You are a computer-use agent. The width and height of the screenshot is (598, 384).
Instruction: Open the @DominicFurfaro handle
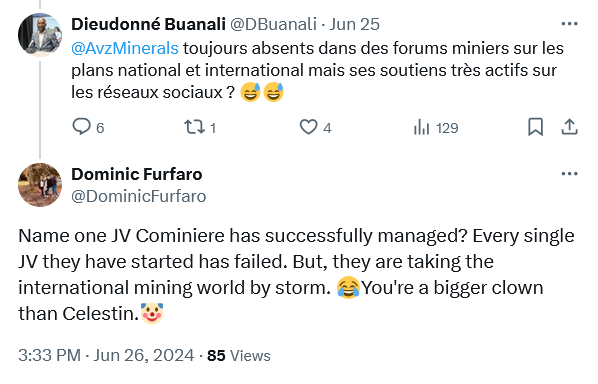tap(139, 196)
